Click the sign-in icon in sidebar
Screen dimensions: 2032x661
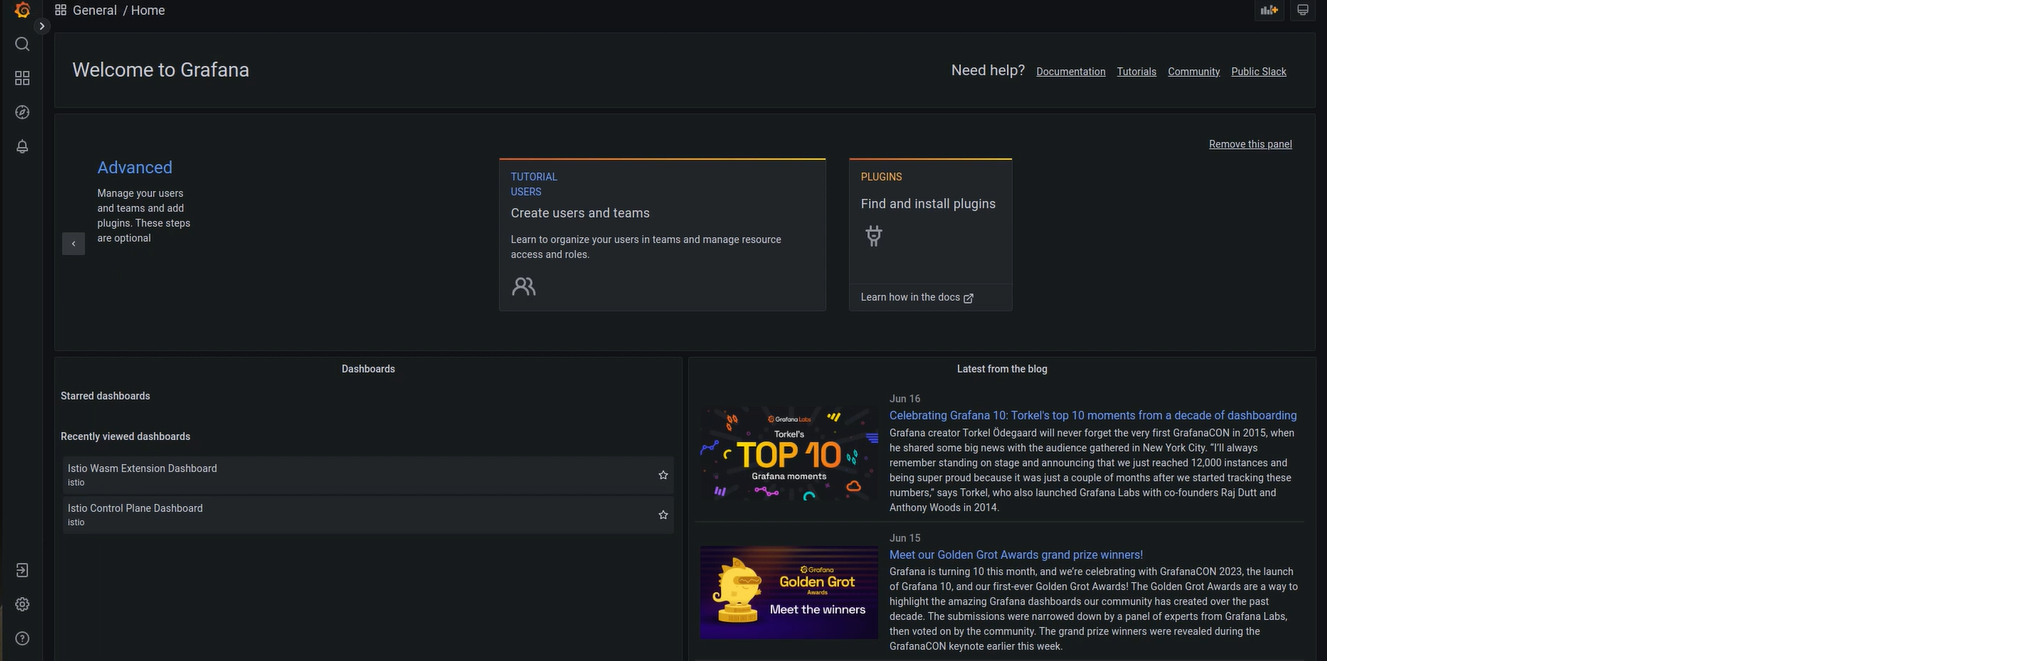(22, 570)
